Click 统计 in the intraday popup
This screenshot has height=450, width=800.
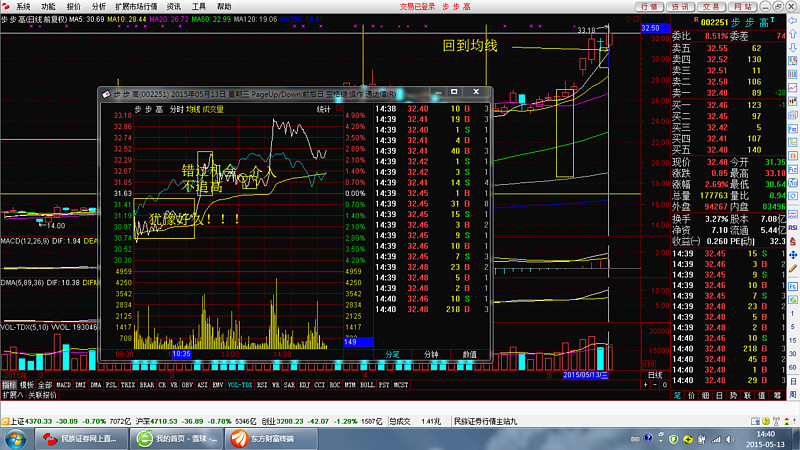pyautogui.click(x=324, y=108)
